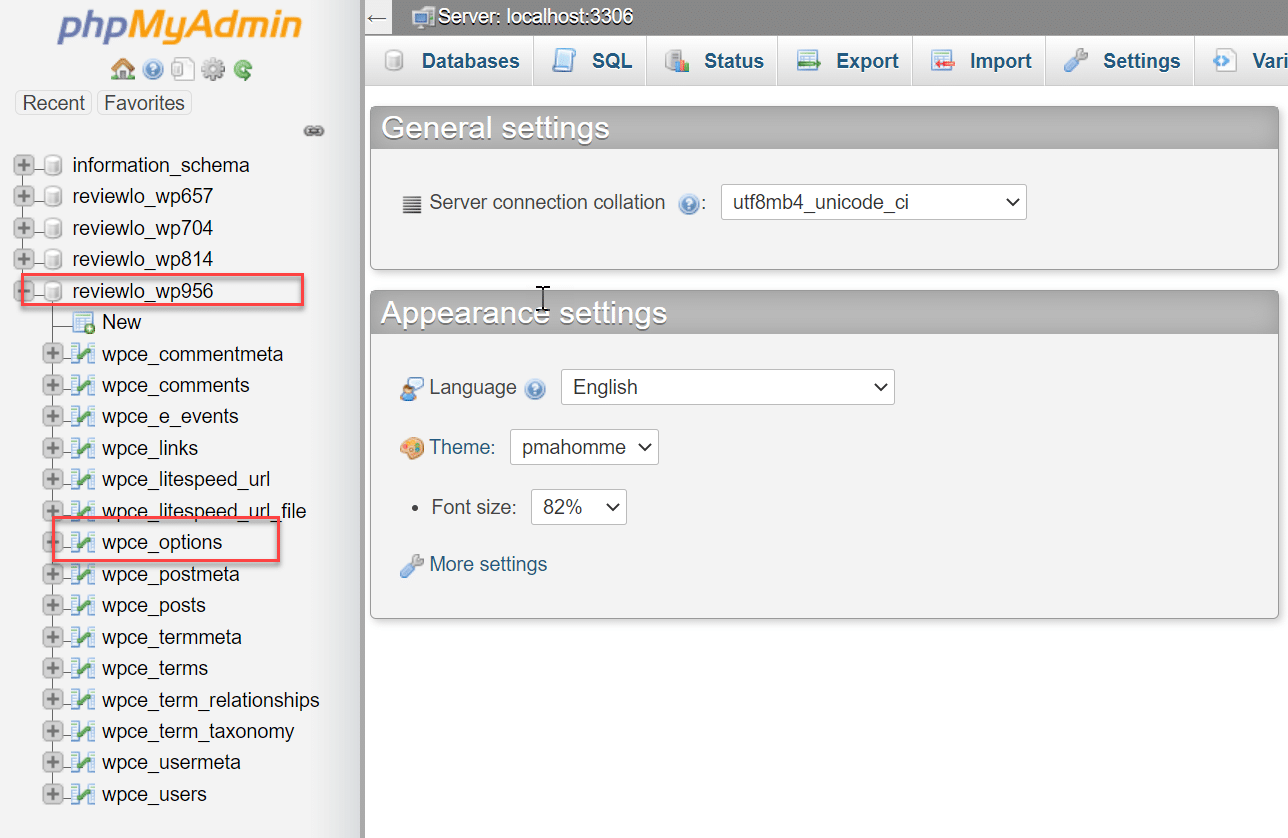Image resolution: width=1288 pixels, height=838 pixels.
Task: Click table icon for wpce_termmeta
Action: coord(83,637)
